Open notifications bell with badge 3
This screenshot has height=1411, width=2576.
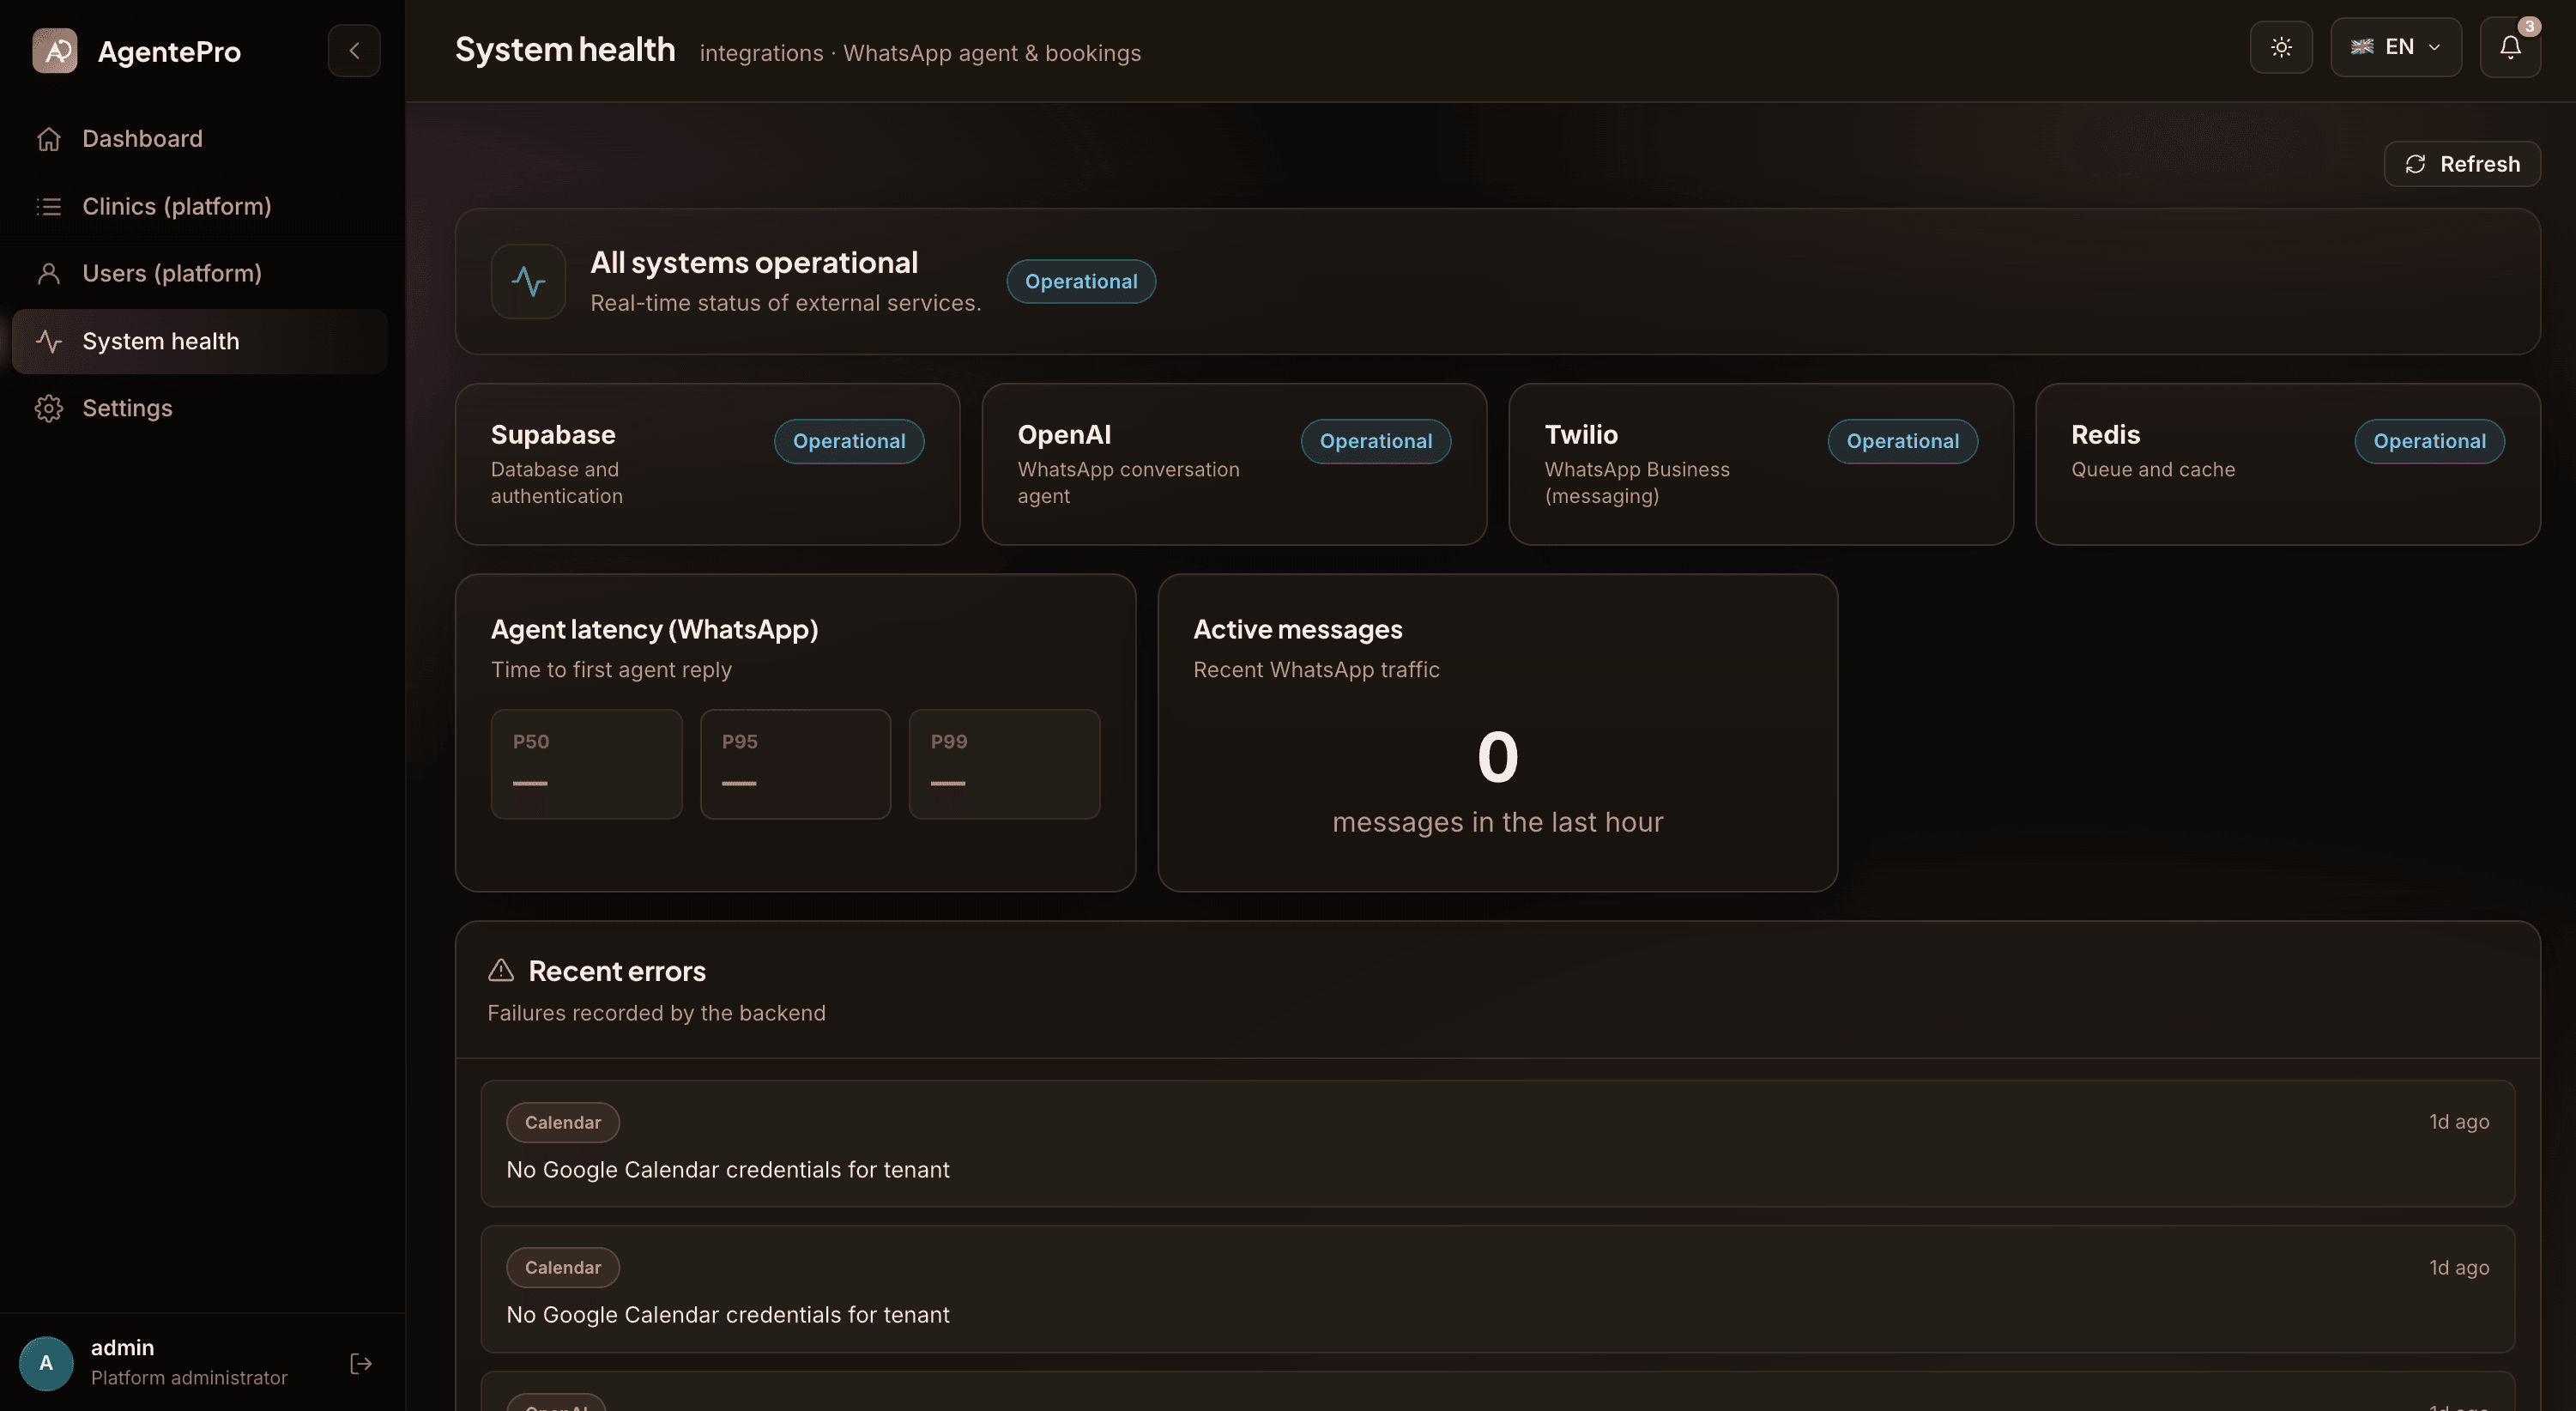pos(2510,47)
